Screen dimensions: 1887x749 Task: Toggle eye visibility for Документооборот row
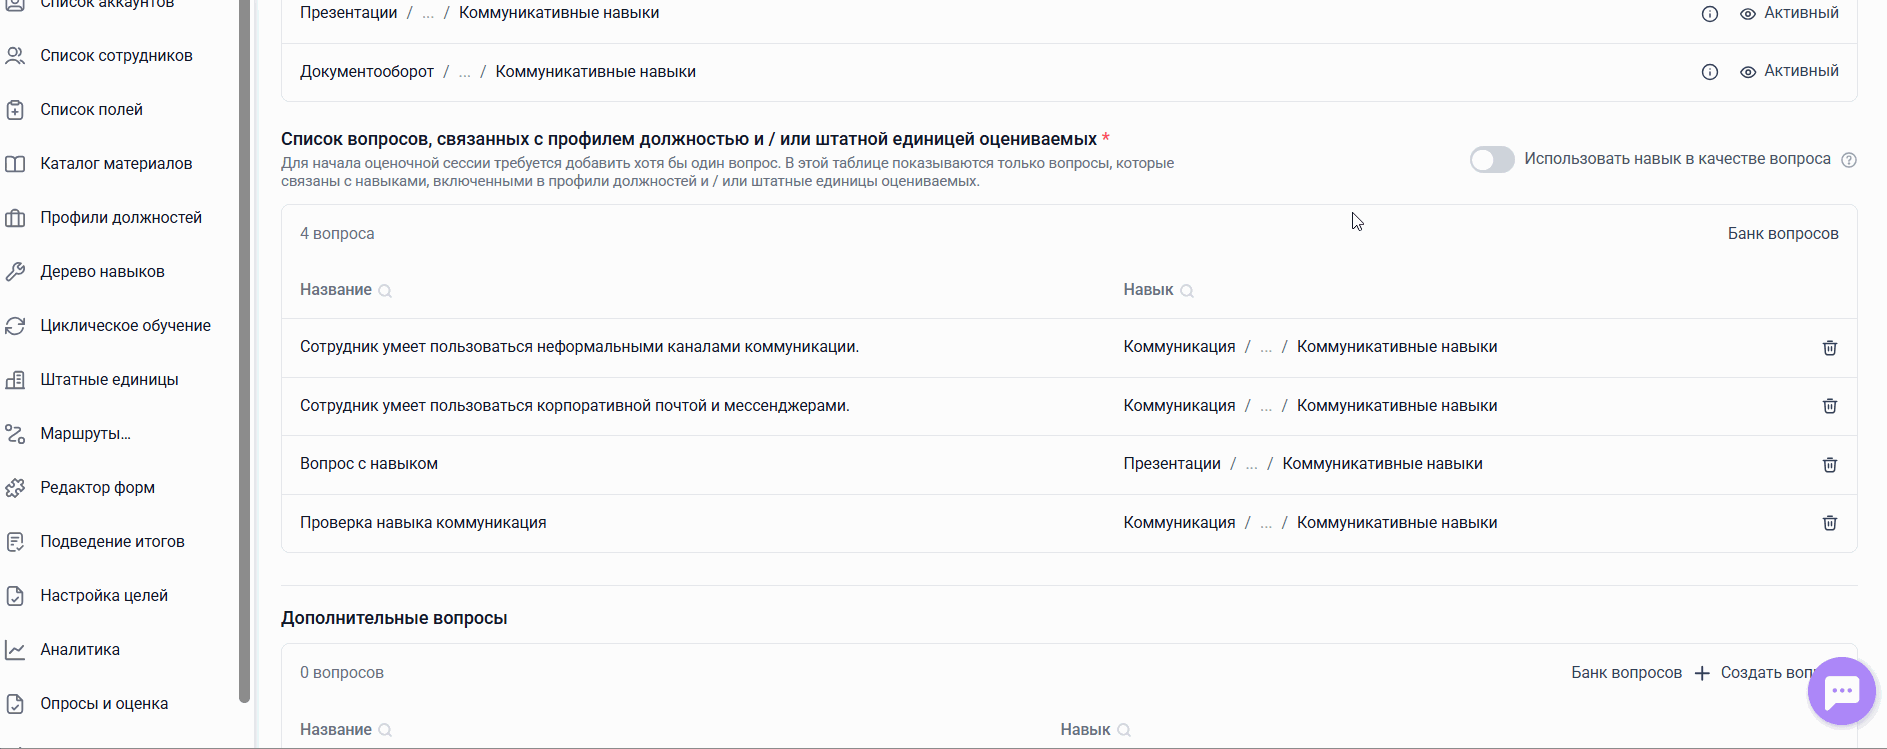(1748, 72)
